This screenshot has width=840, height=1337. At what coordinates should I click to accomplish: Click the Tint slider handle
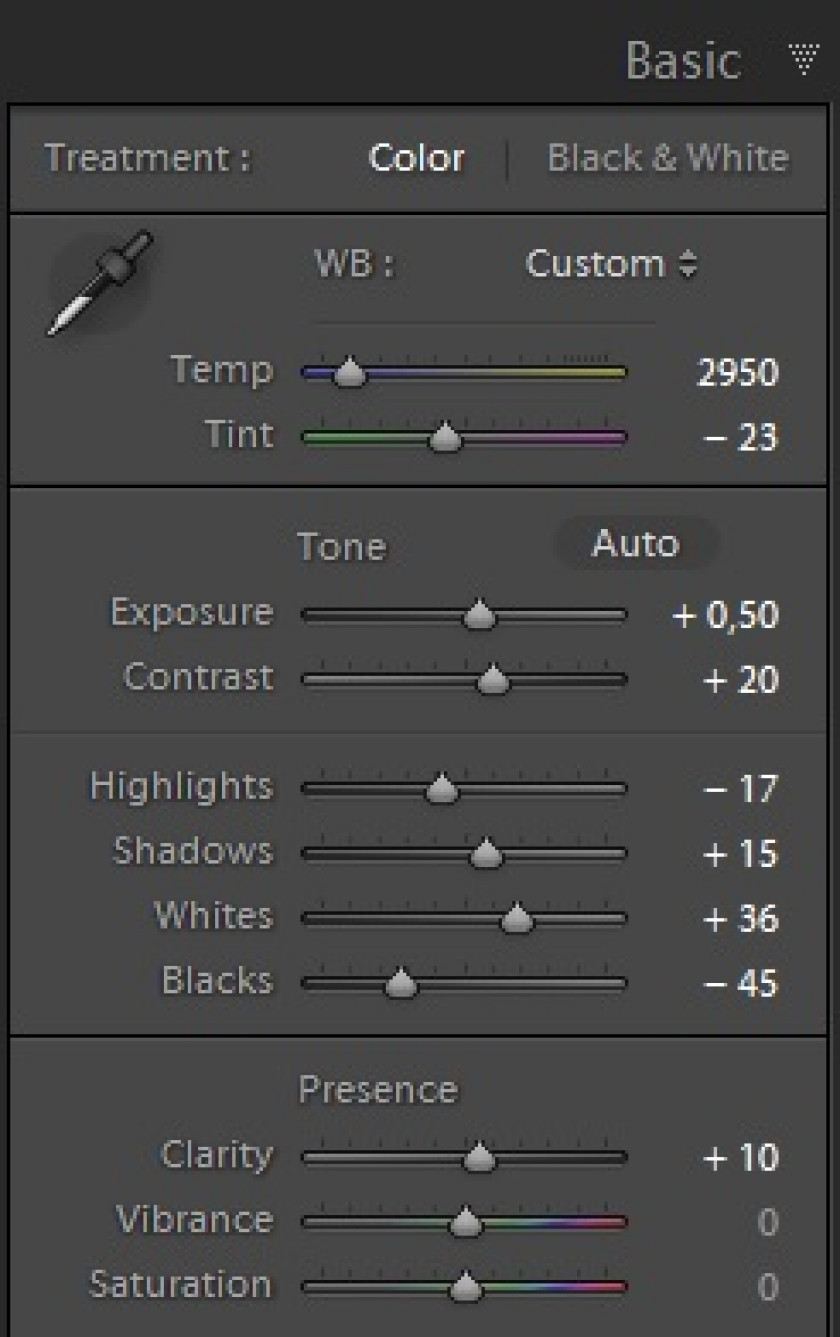pos(445,437)
